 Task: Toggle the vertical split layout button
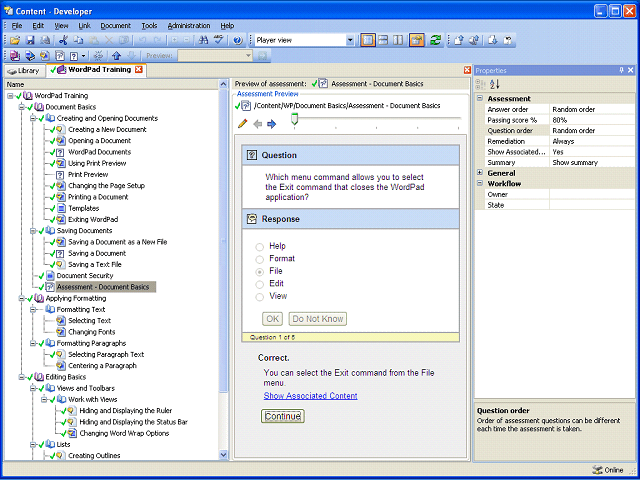pos(398,40)
